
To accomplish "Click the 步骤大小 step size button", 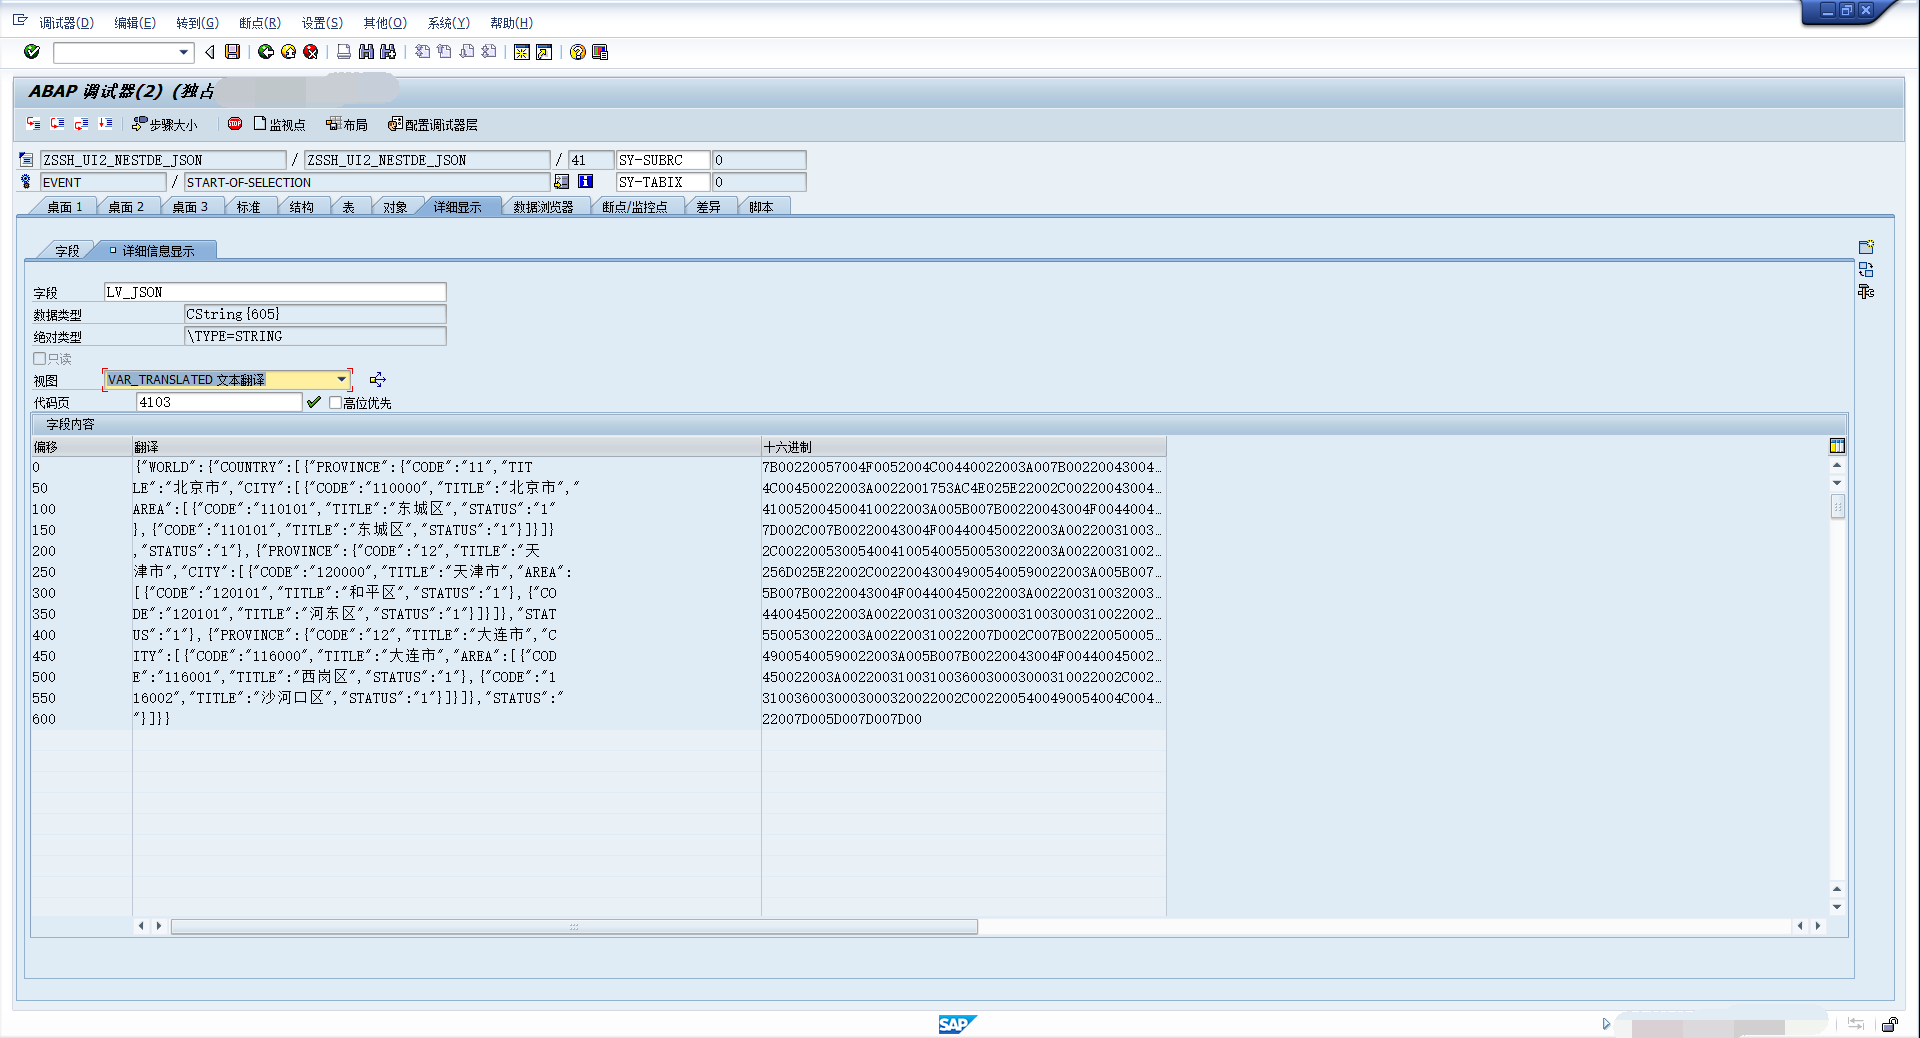I will [x=165, y=125].
